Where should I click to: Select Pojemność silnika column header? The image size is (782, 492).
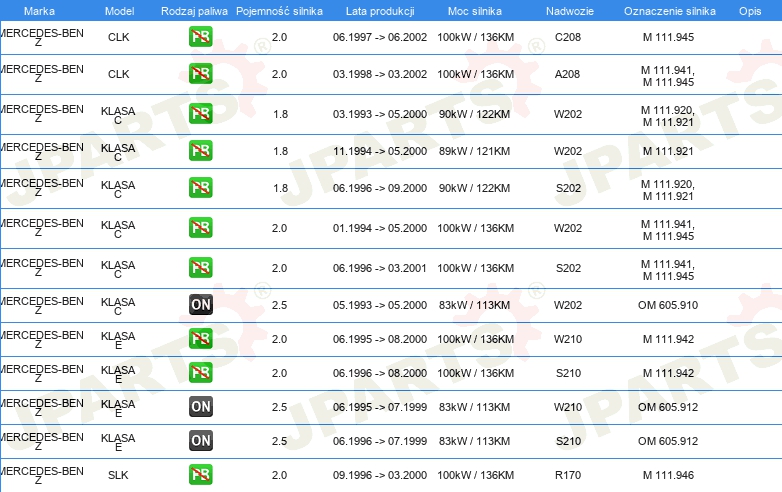pyautogui.click(x=279, y=11)
